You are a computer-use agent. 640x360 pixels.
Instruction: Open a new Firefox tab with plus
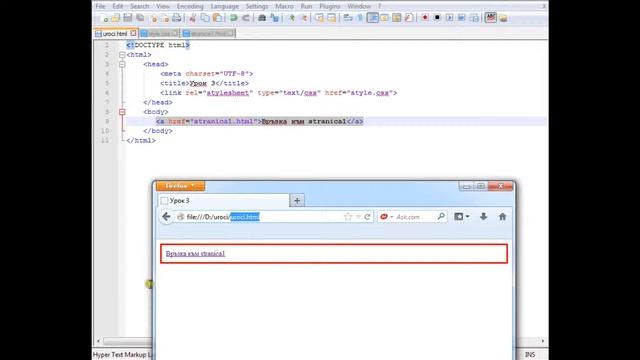click(x=297, y=200)
